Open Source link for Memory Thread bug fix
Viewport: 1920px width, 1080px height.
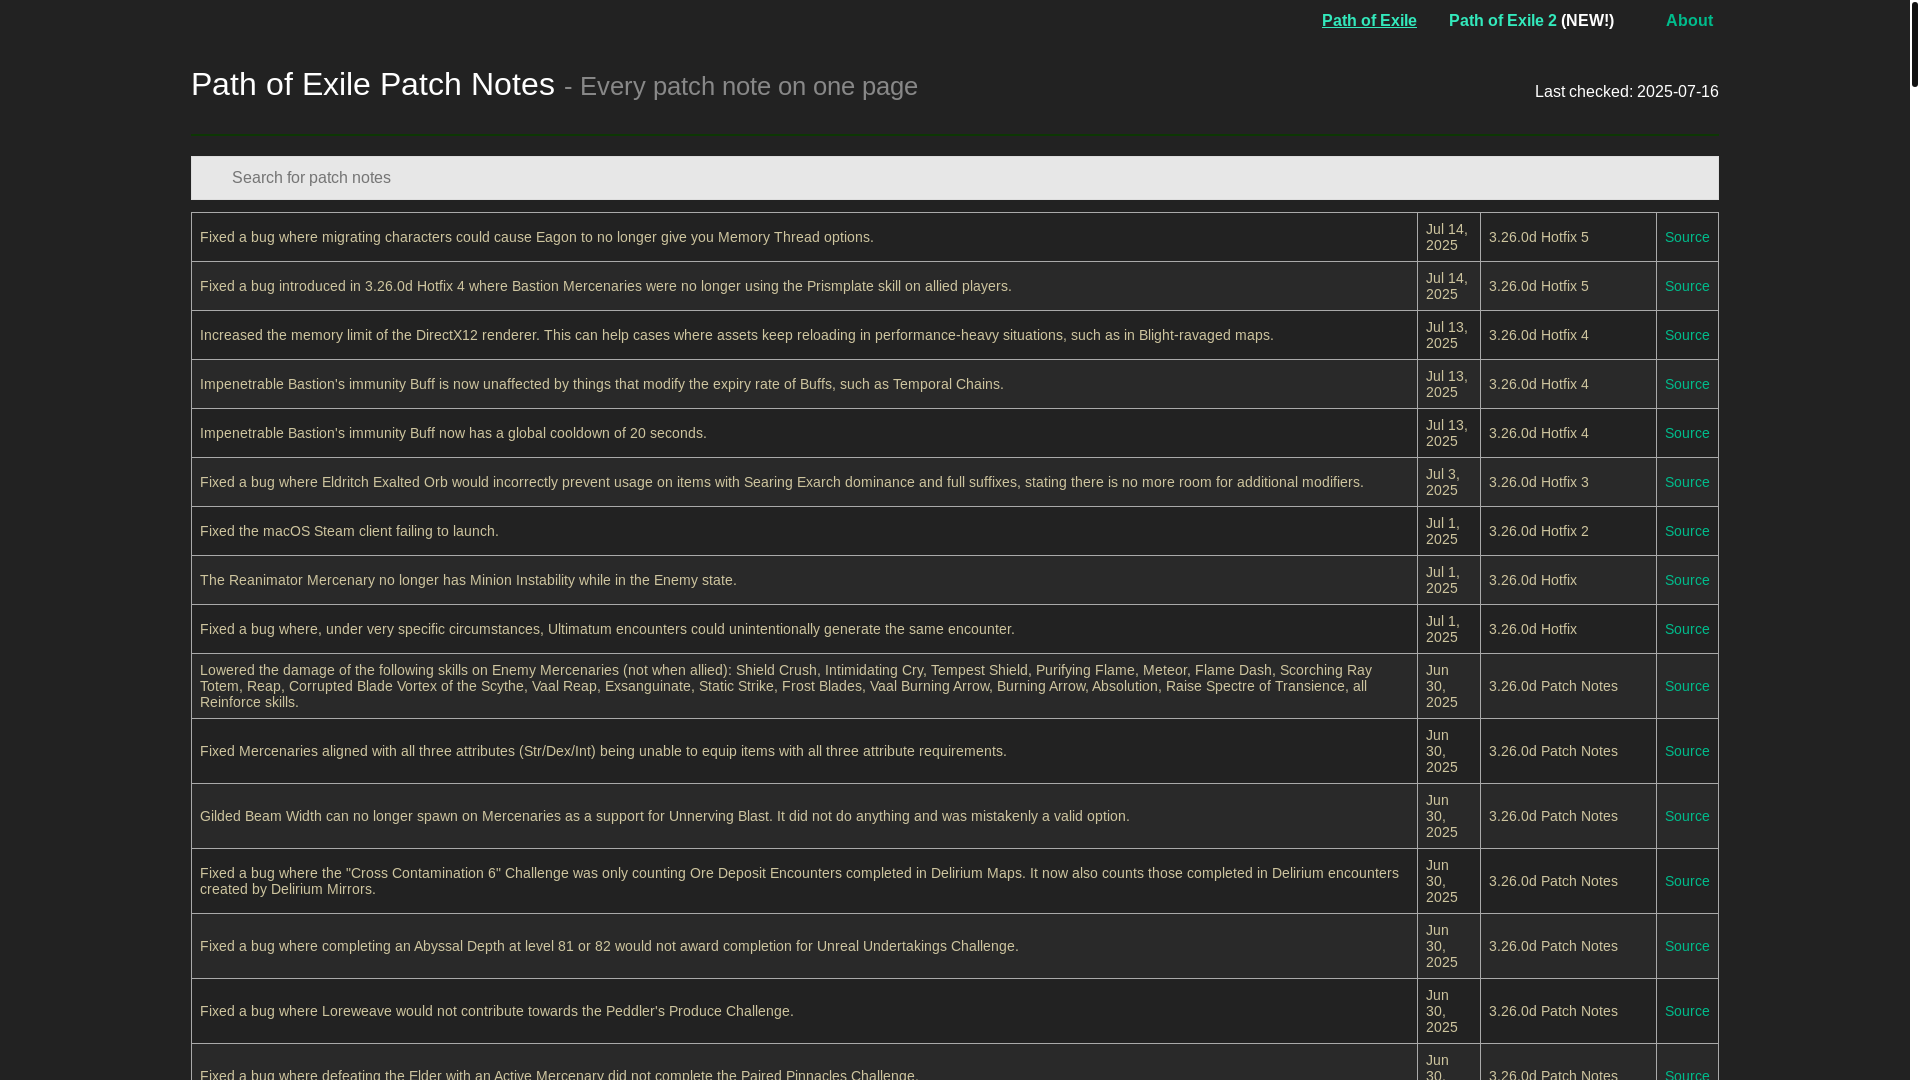pyautogui.click(x=1686, y=237)
